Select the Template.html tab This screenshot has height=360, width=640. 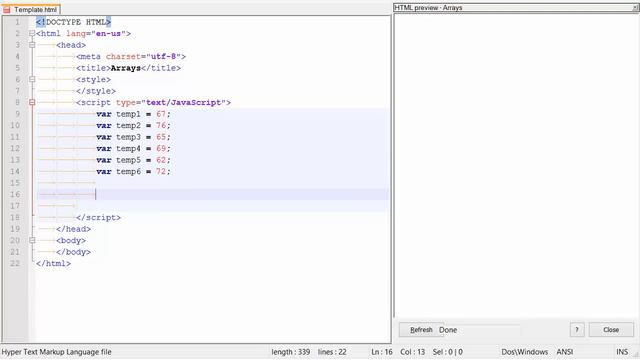point(31,9)
